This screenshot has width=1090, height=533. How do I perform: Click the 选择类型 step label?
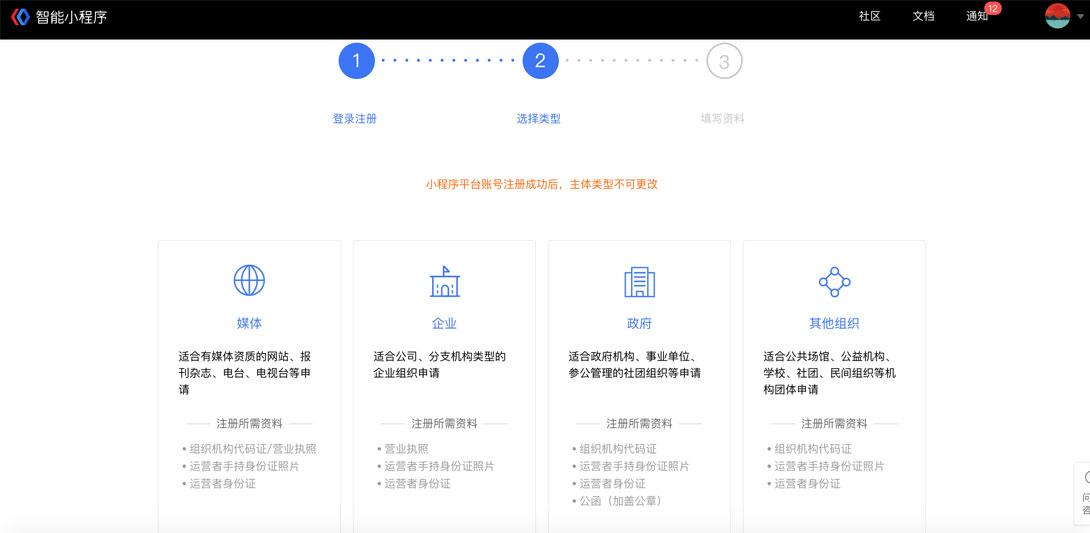point(539,119)
